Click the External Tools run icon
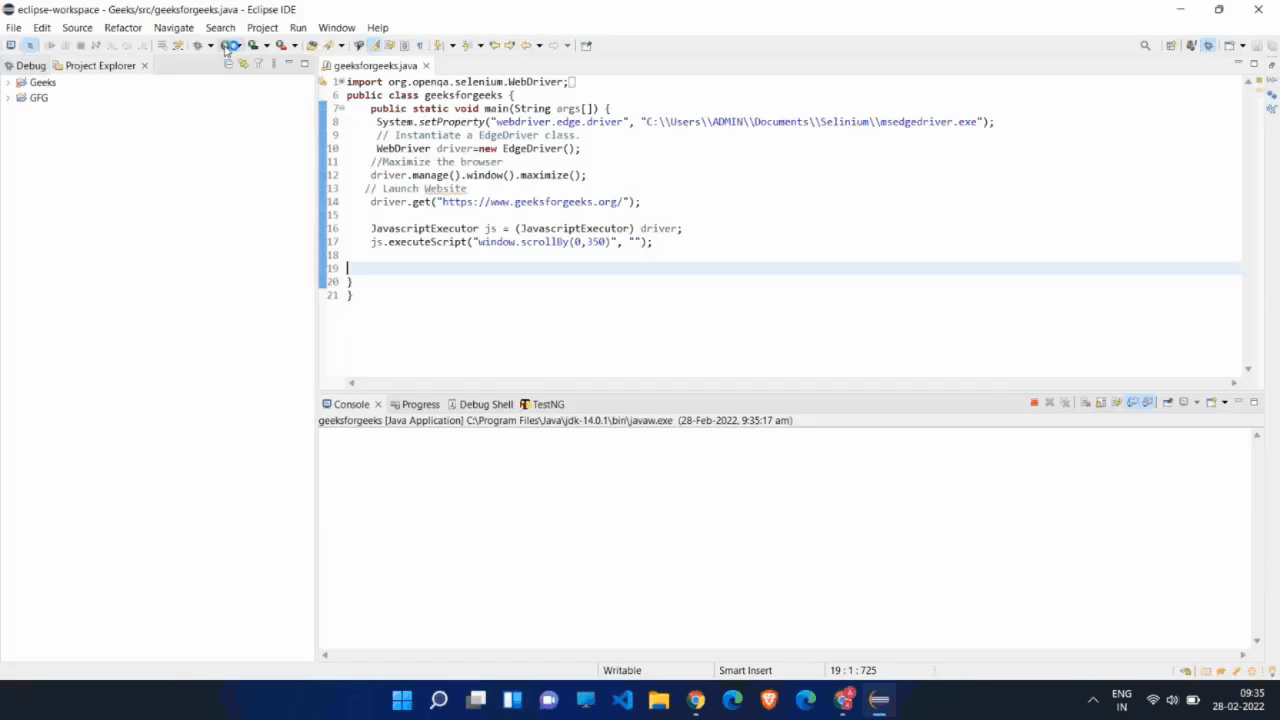The width and height of the screenshot is (1280, 720). [281, 45]
